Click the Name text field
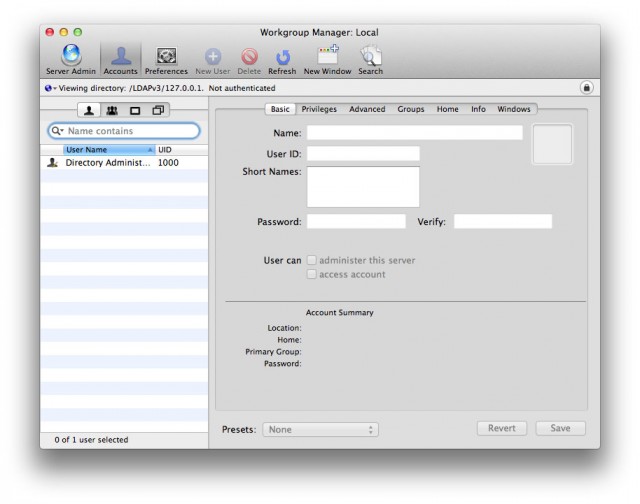 point(415,133)
